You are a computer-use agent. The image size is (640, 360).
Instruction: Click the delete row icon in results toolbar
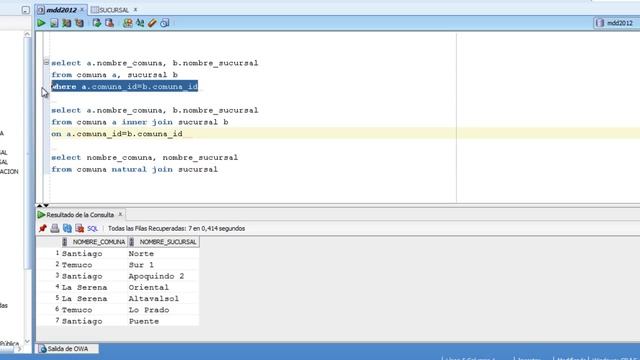click(x=80, y=229)
